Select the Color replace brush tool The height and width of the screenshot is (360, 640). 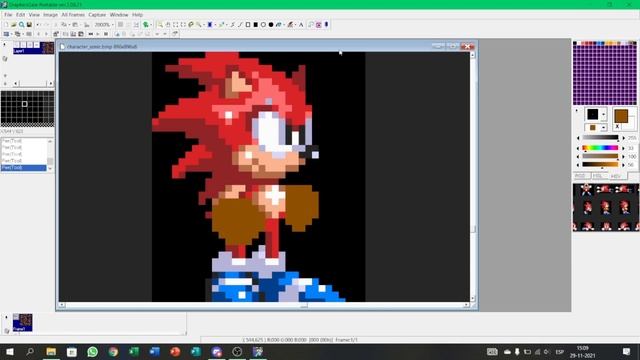pyautogui.click(x=290, y=24)
